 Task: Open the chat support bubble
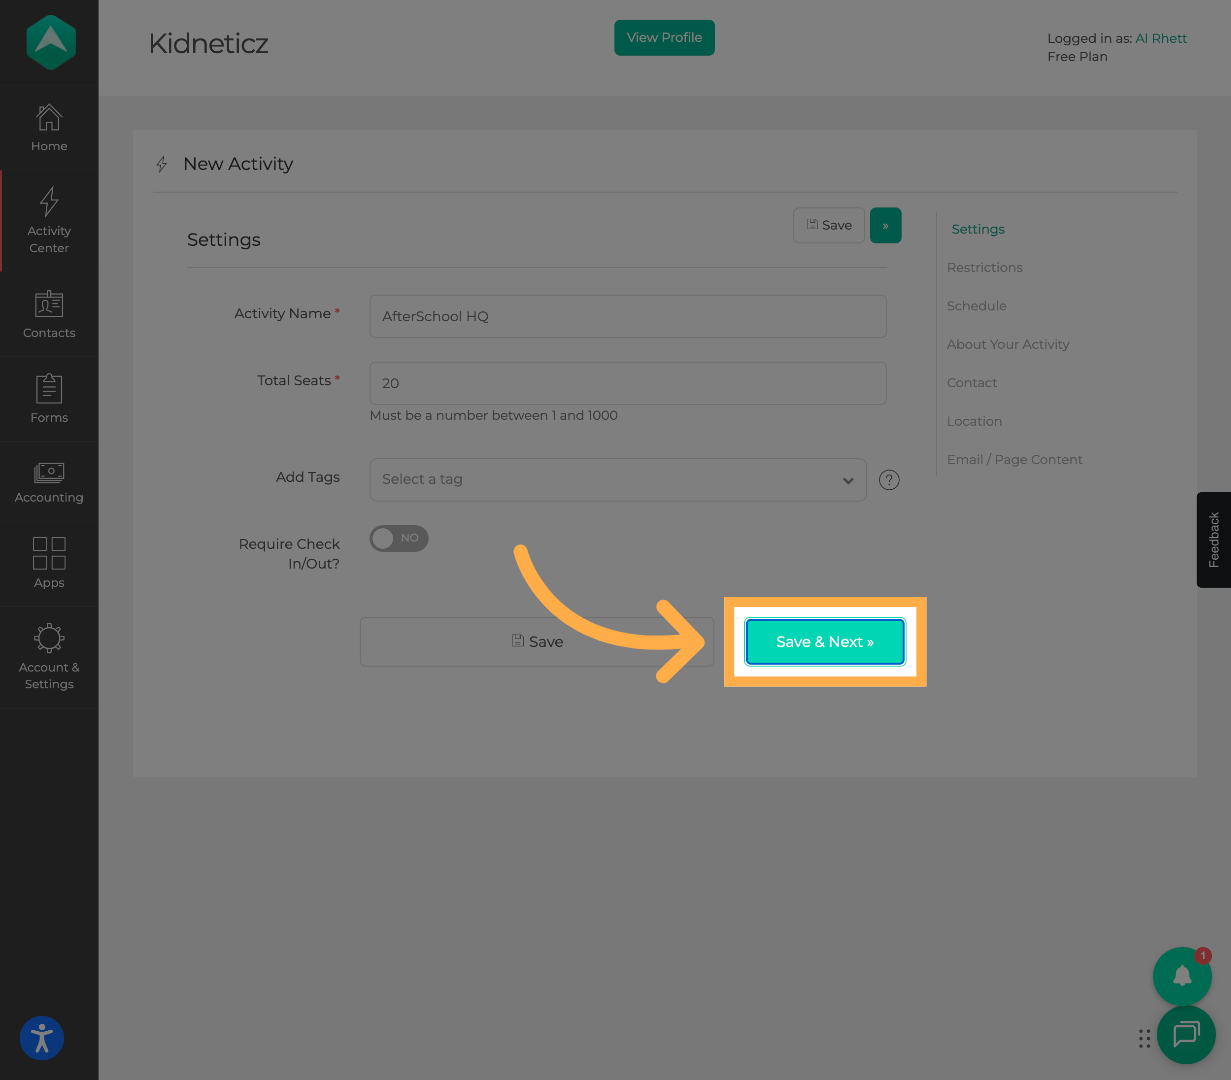tap(1186, 1034)
